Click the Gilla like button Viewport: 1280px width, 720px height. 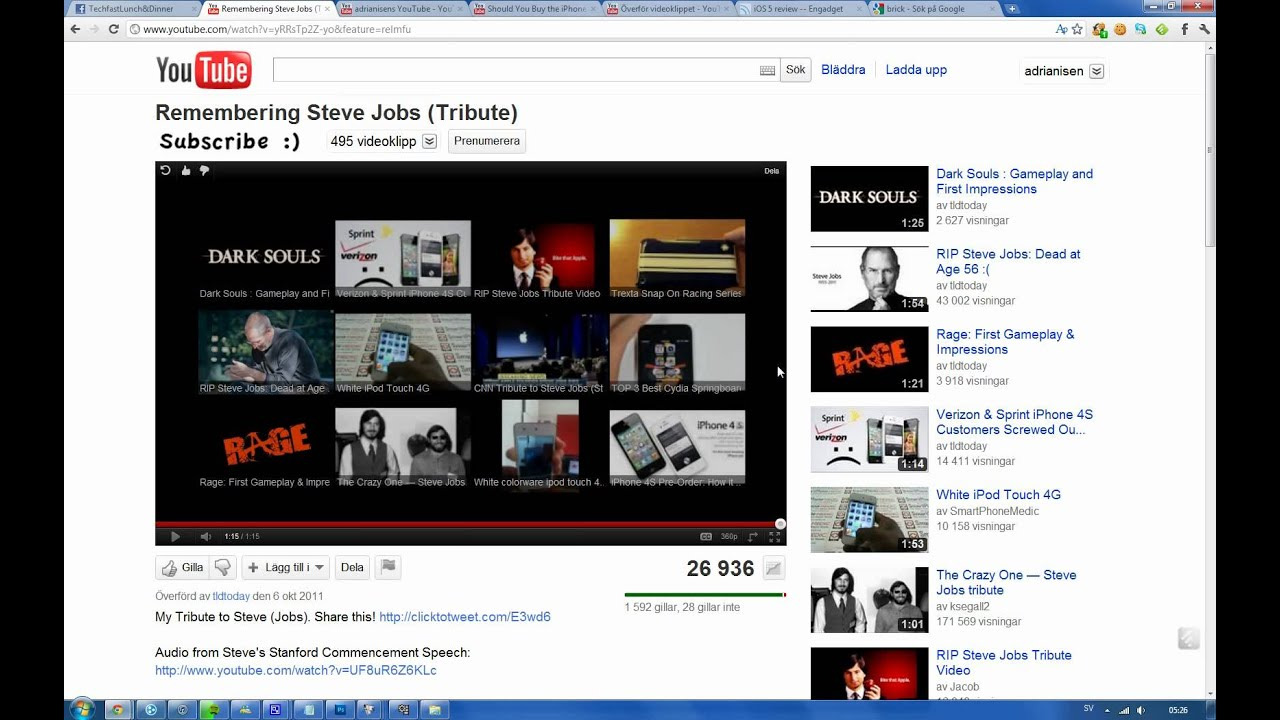181,568
